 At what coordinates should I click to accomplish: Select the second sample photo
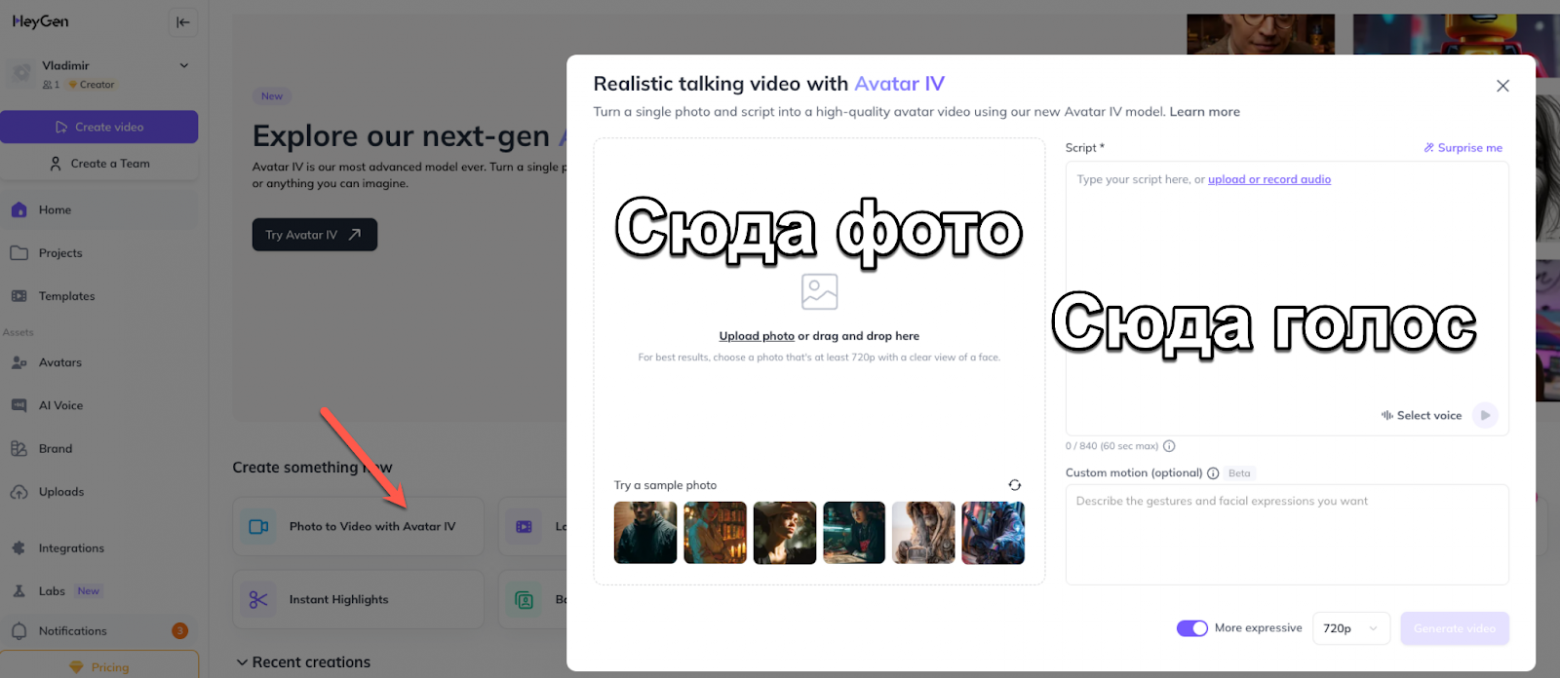[x=715, y=532]
